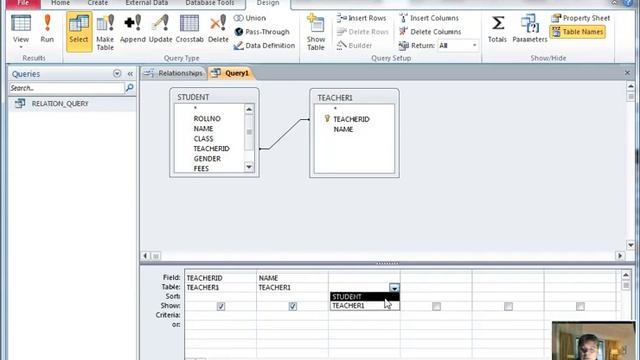This screenshot has width=640, height=360.
Task: Select the Query1 document tab
Action: [231, 73]
